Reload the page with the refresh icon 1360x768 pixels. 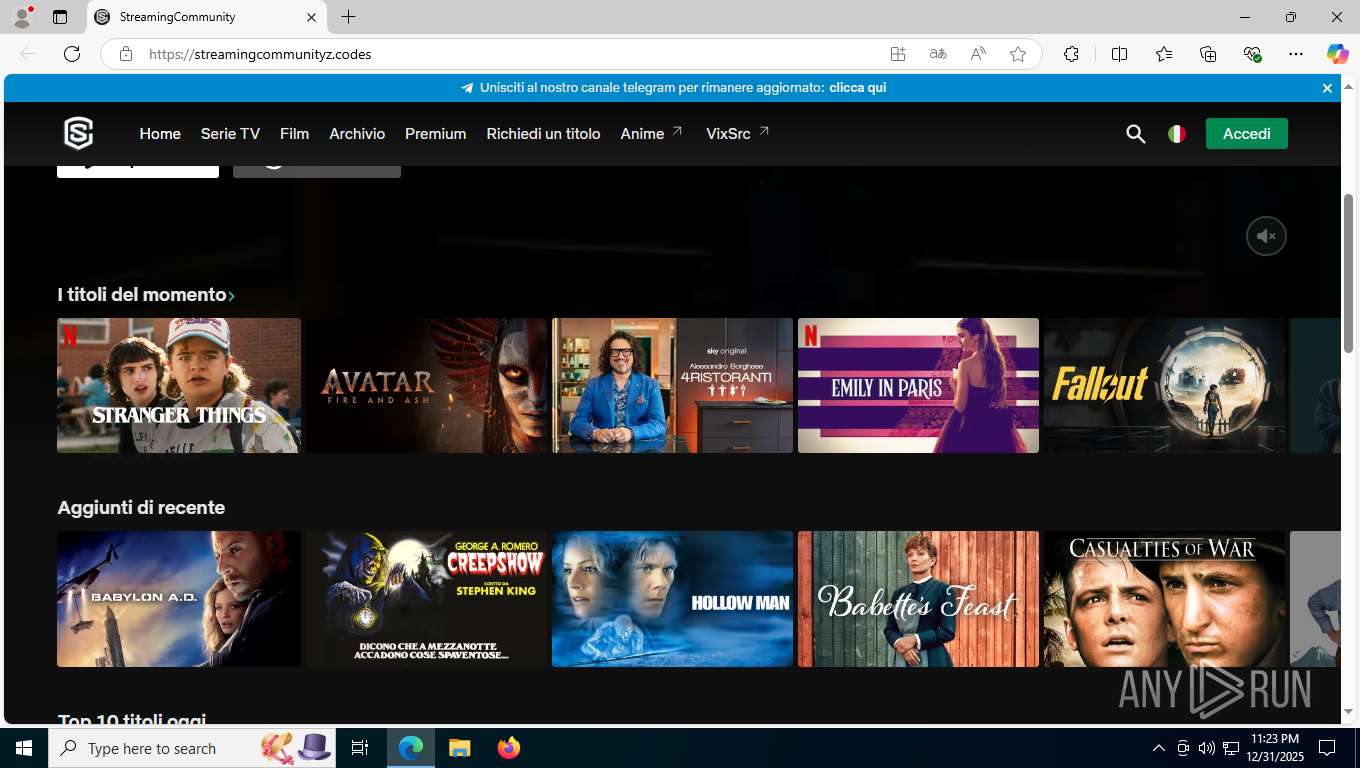pos(72,54)
